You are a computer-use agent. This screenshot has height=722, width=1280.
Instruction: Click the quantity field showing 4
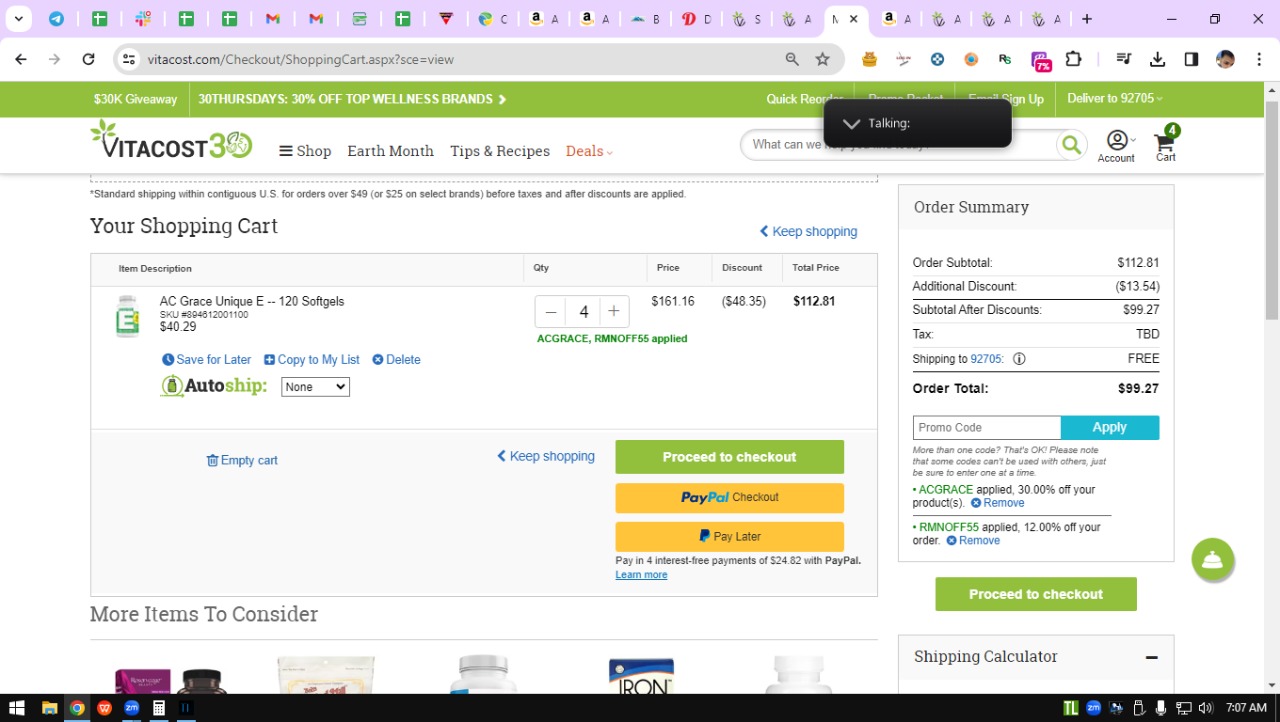tap(583, 312)
